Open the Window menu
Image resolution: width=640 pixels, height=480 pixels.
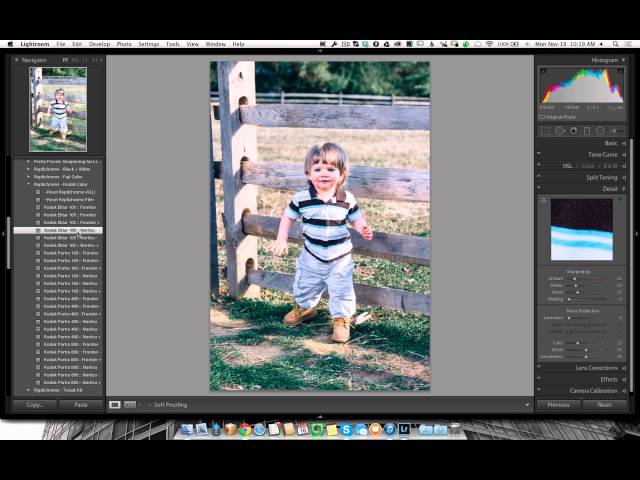click(216, 44)
